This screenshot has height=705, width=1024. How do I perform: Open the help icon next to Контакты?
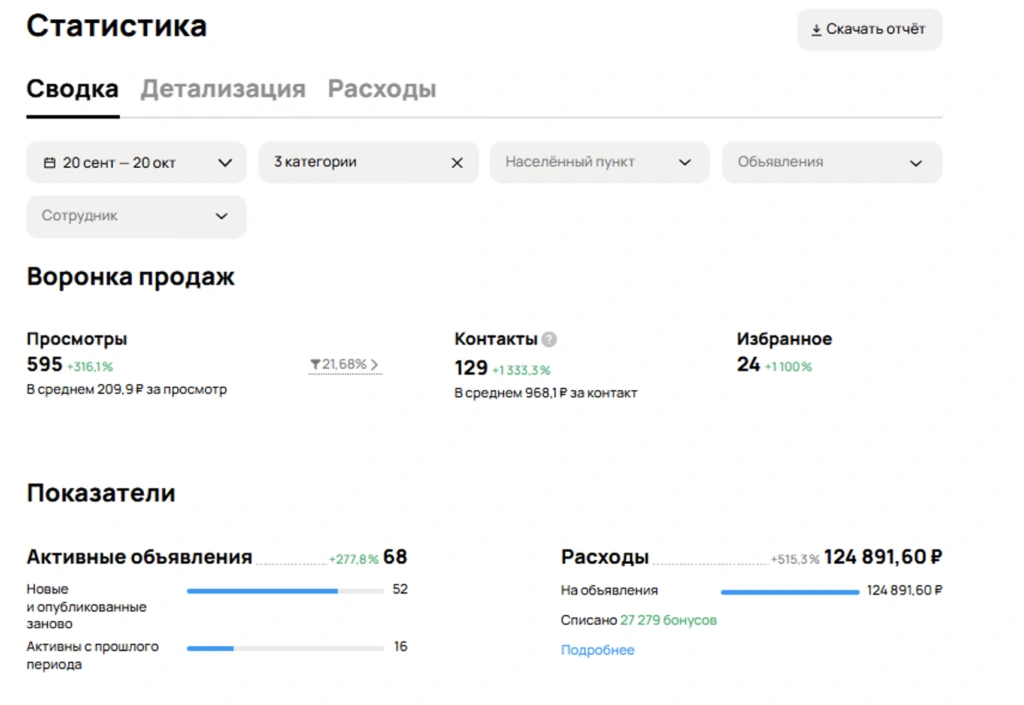(549, 339)
